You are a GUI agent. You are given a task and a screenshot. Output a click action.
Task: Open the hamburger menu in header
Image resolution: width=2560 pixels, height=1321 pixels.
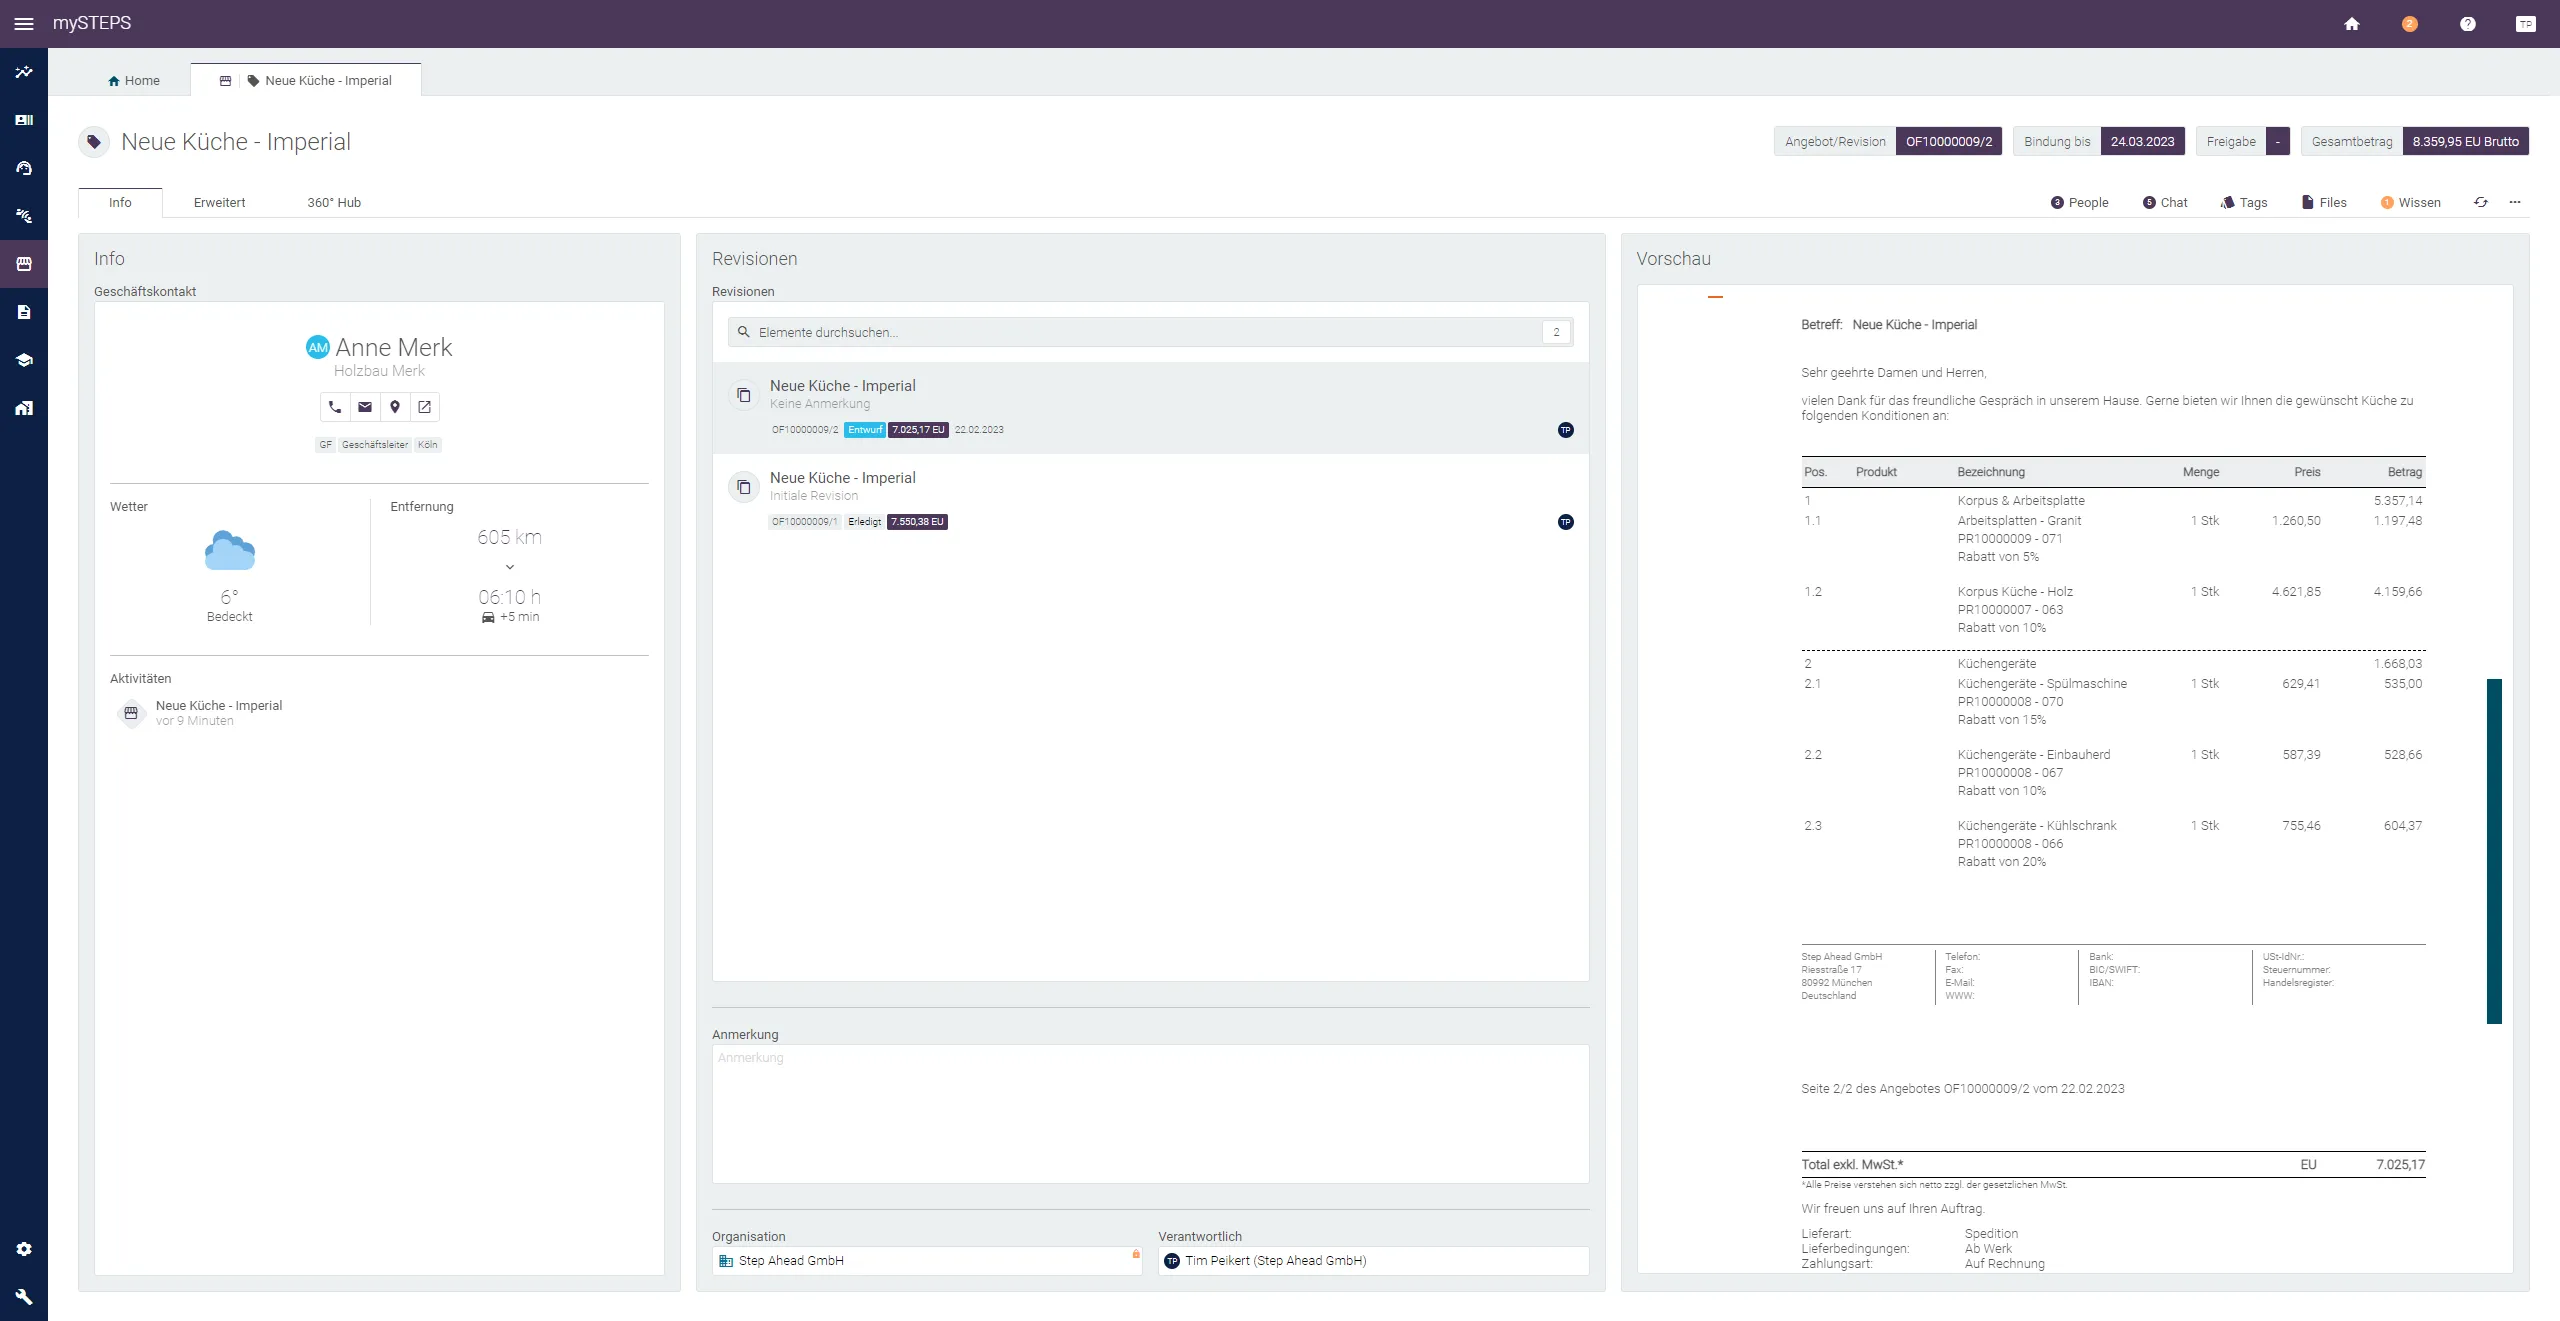tap(24, 23)
